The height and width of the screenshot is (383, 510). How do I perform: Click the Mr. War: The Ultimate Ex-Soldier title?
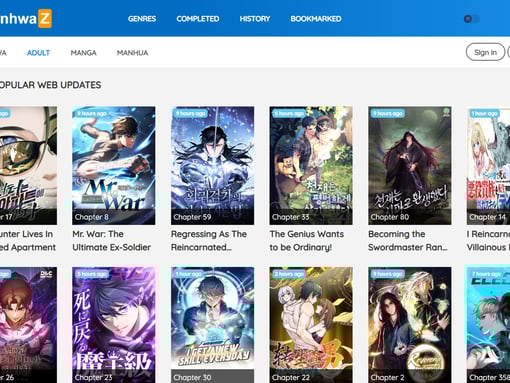(112, 241)
